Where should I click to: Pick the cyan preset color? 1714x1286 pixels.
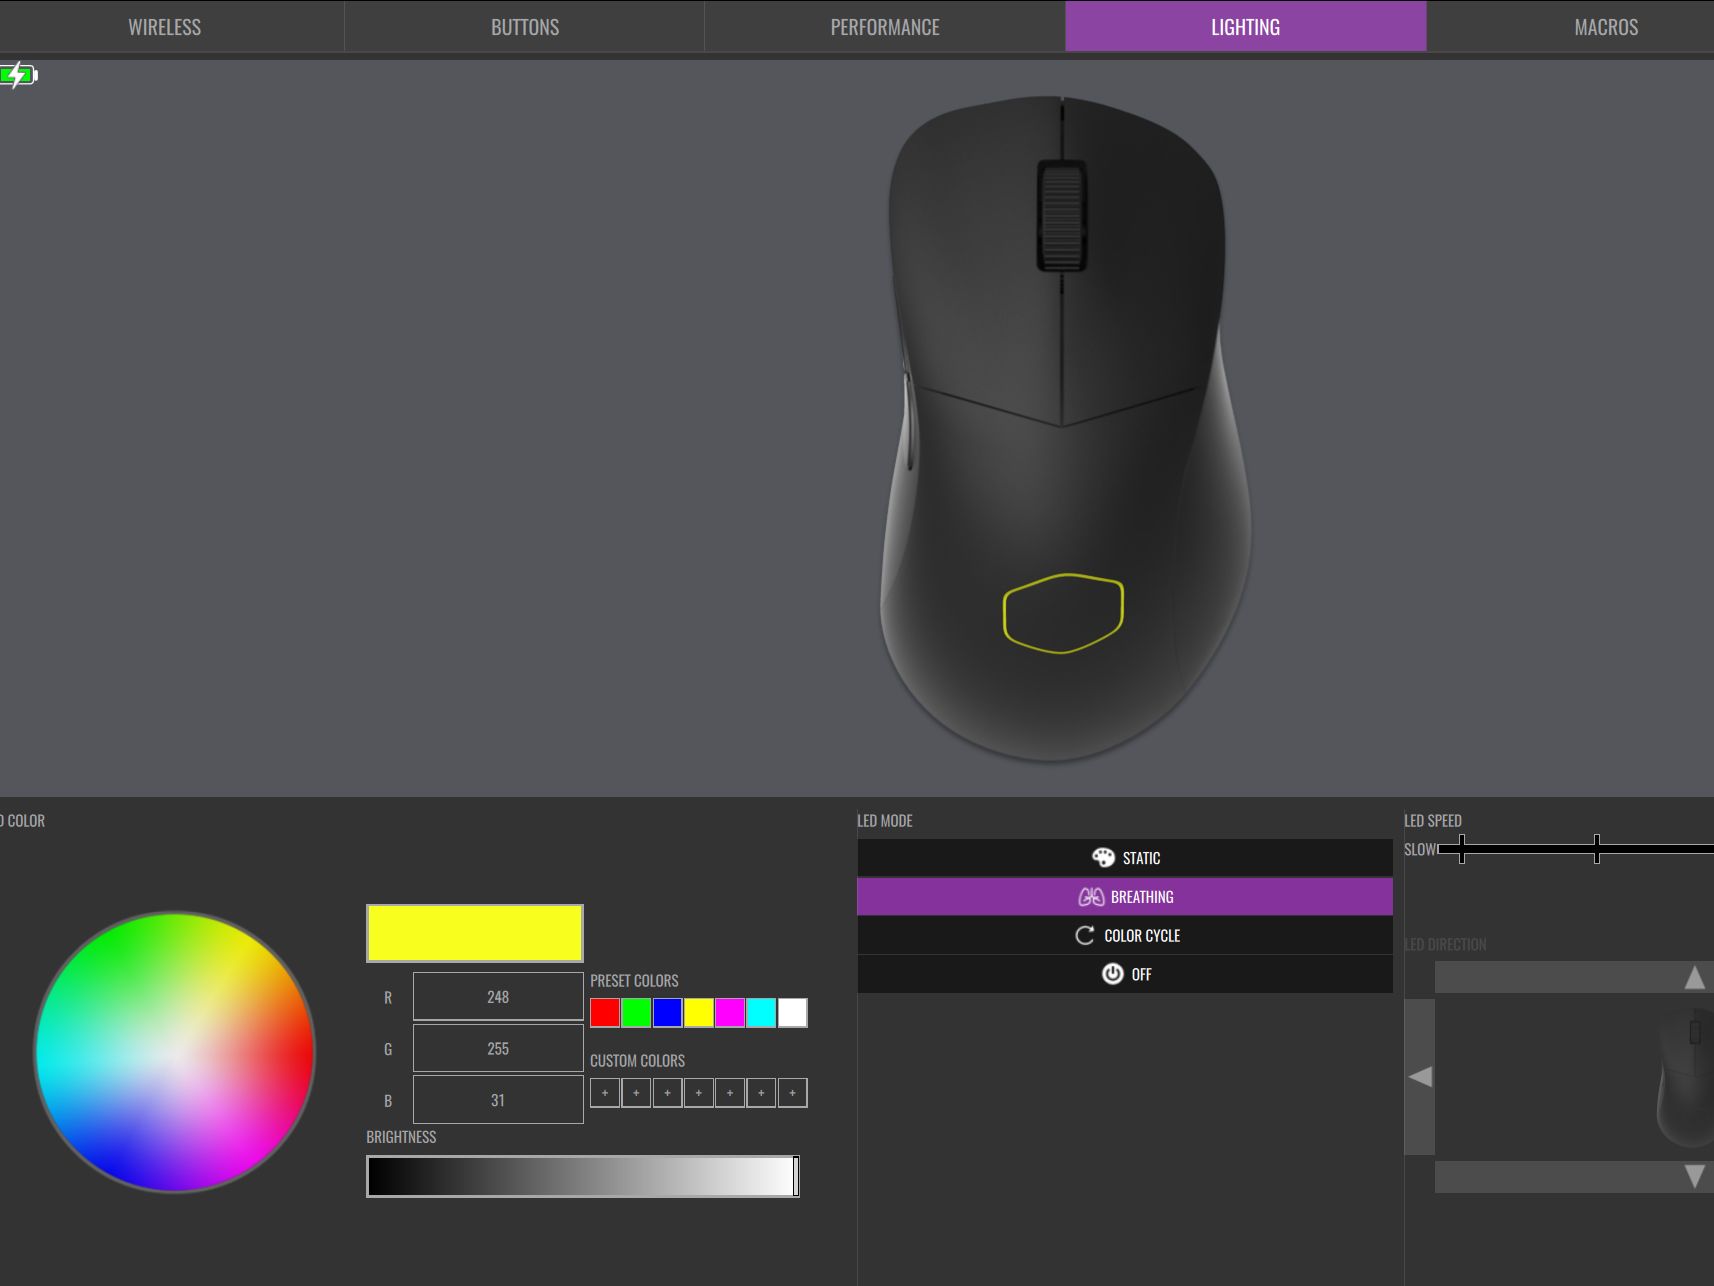[x=761, y=1013]
